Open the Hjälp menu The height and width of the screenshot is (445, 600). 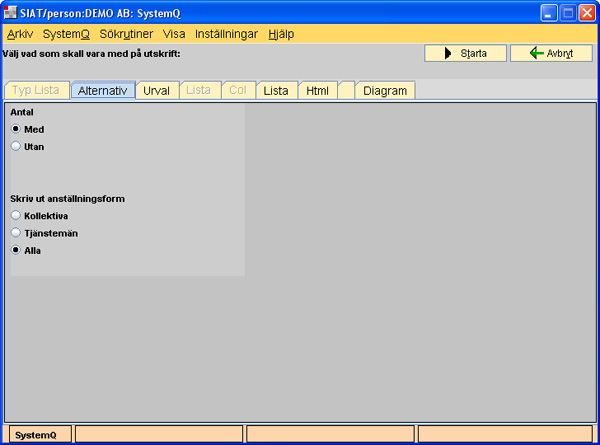[x=281, y=33]
